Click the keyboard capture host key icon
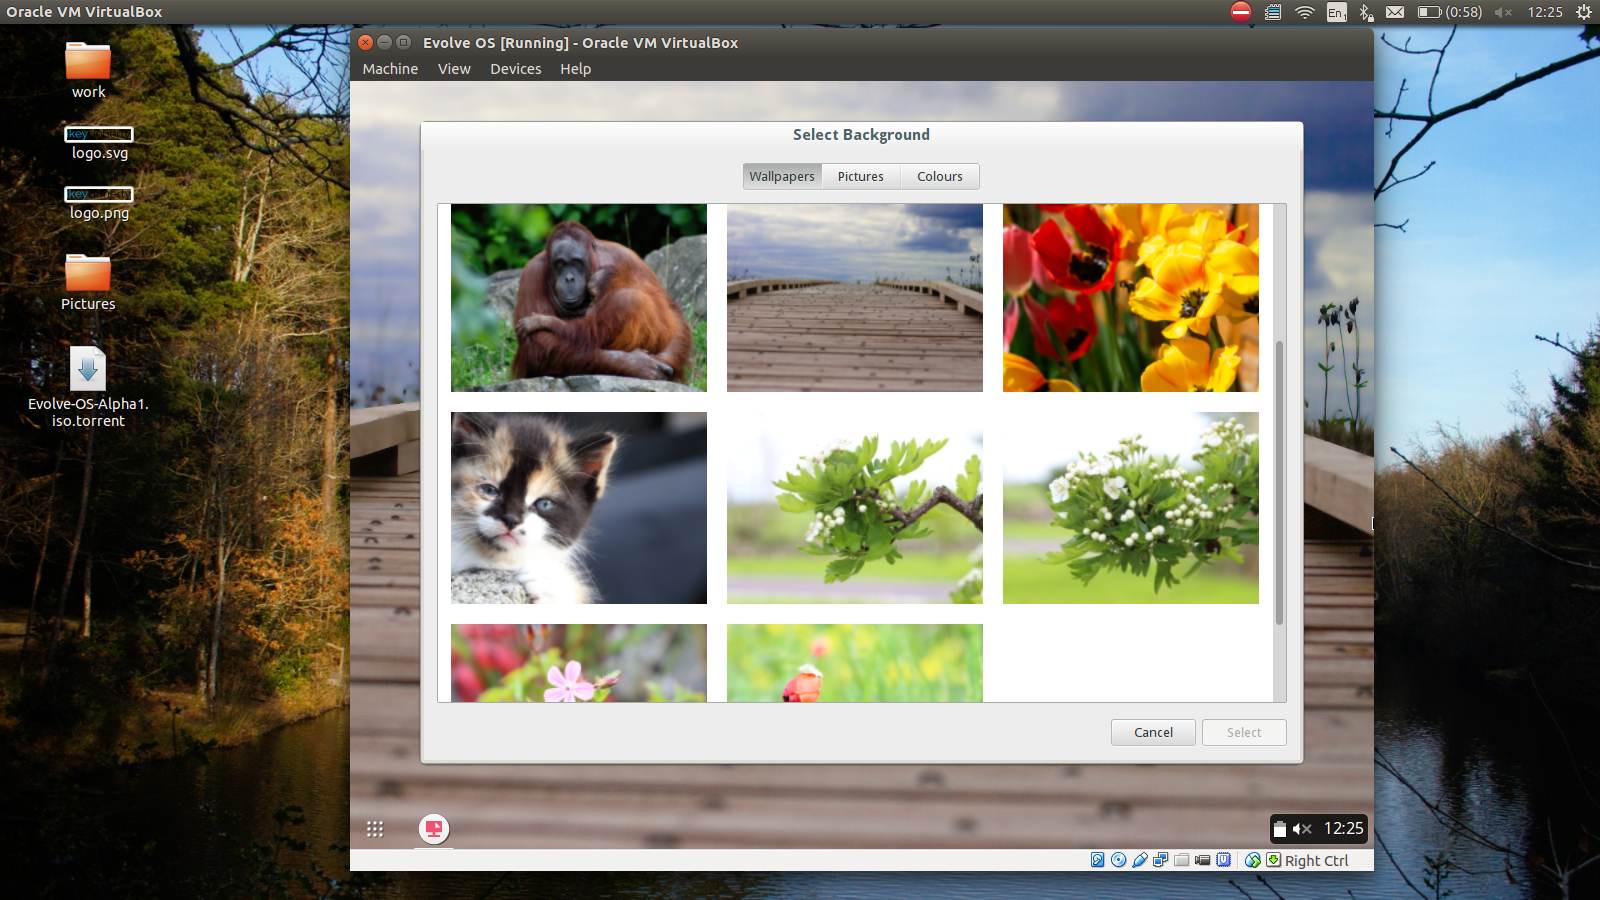 [1273, 860]
